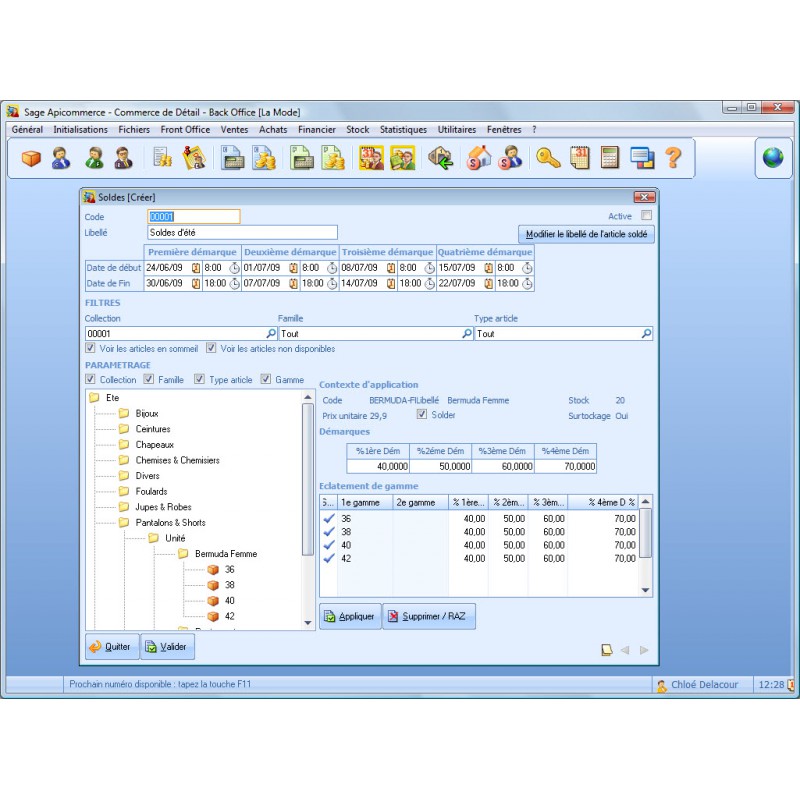
Task: Open calendar picker for date 22/07/09
Action: [488, 283]
